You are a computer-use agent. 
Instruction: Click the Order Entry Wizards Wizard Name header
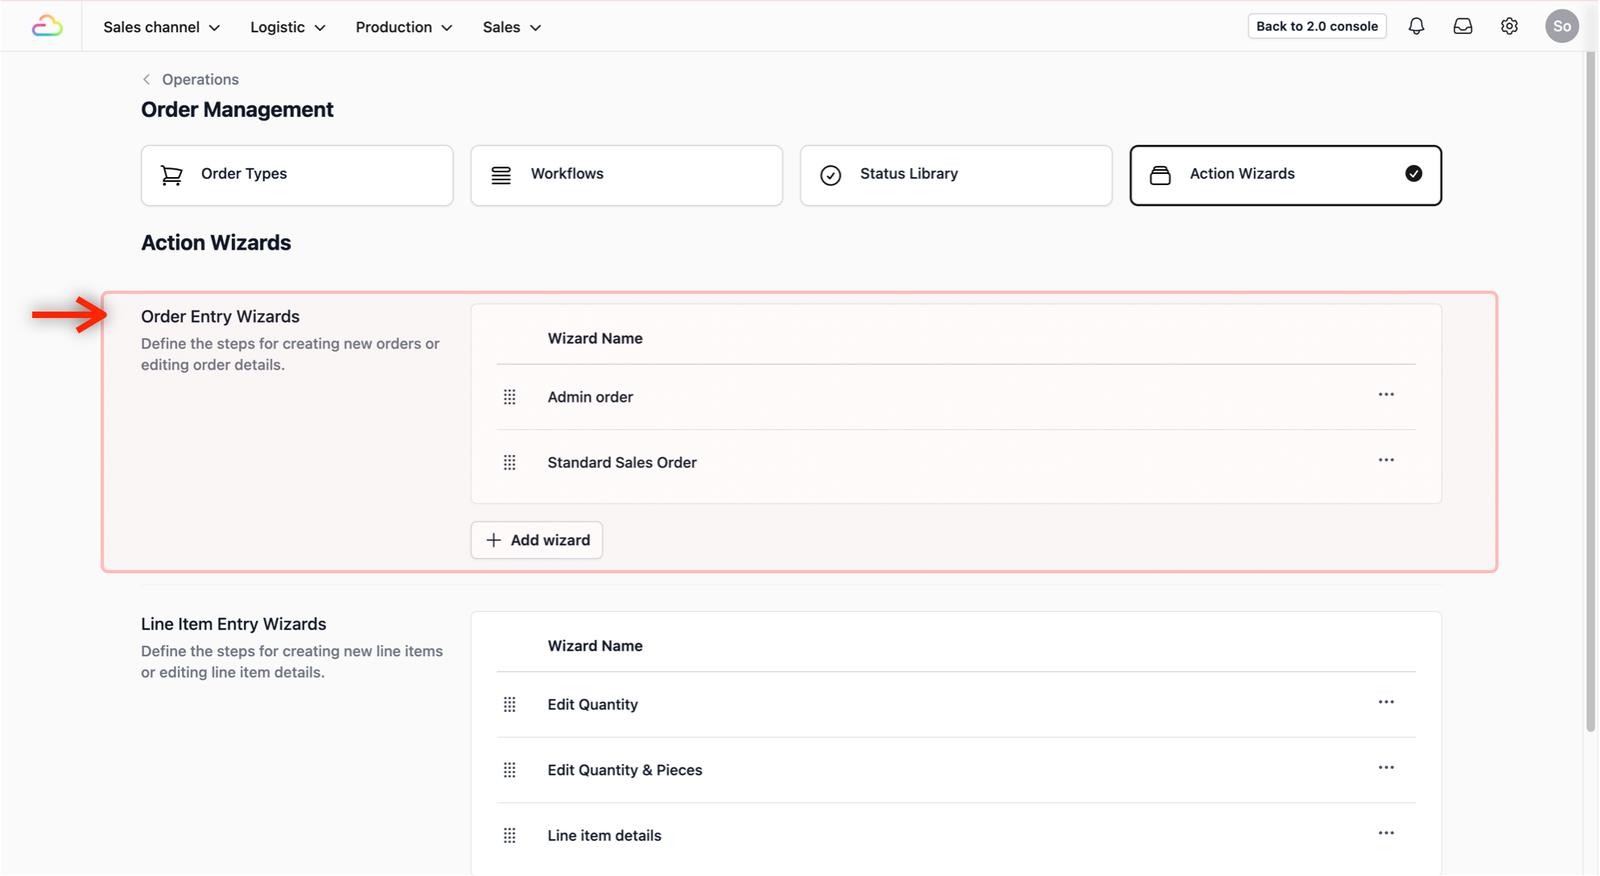595,339
